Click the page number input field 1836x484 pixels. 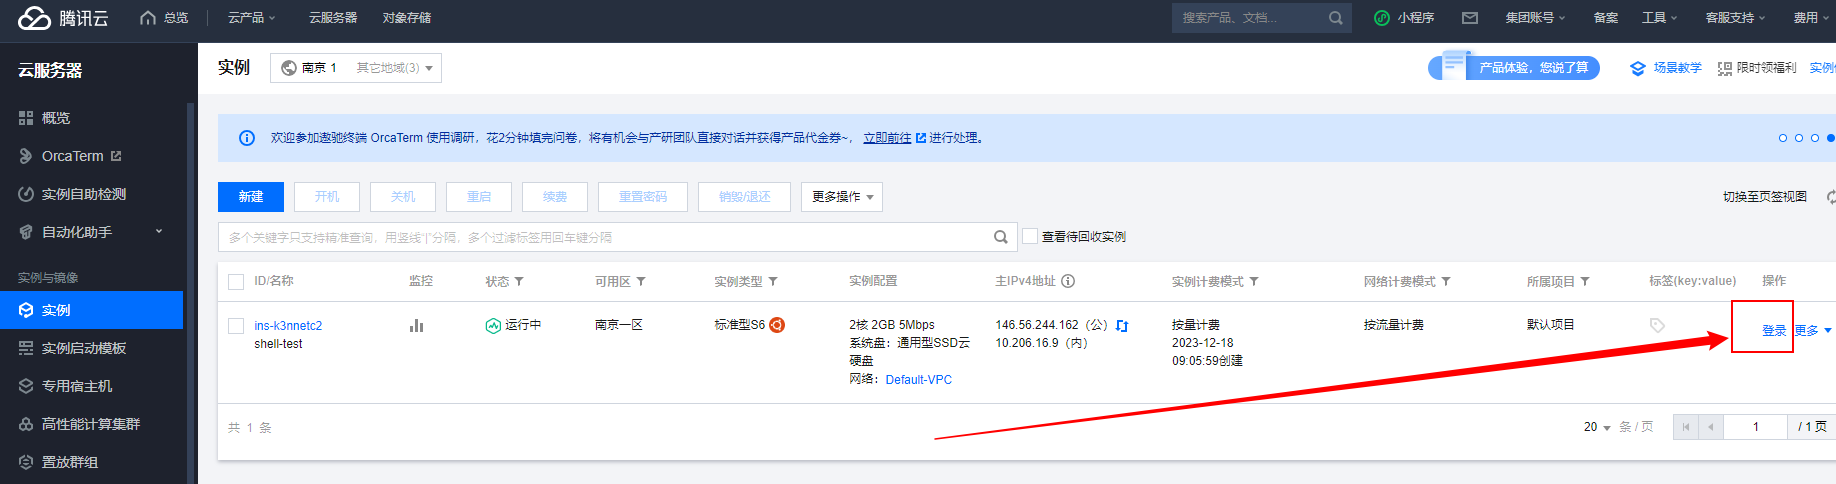tap(1755, 427)
